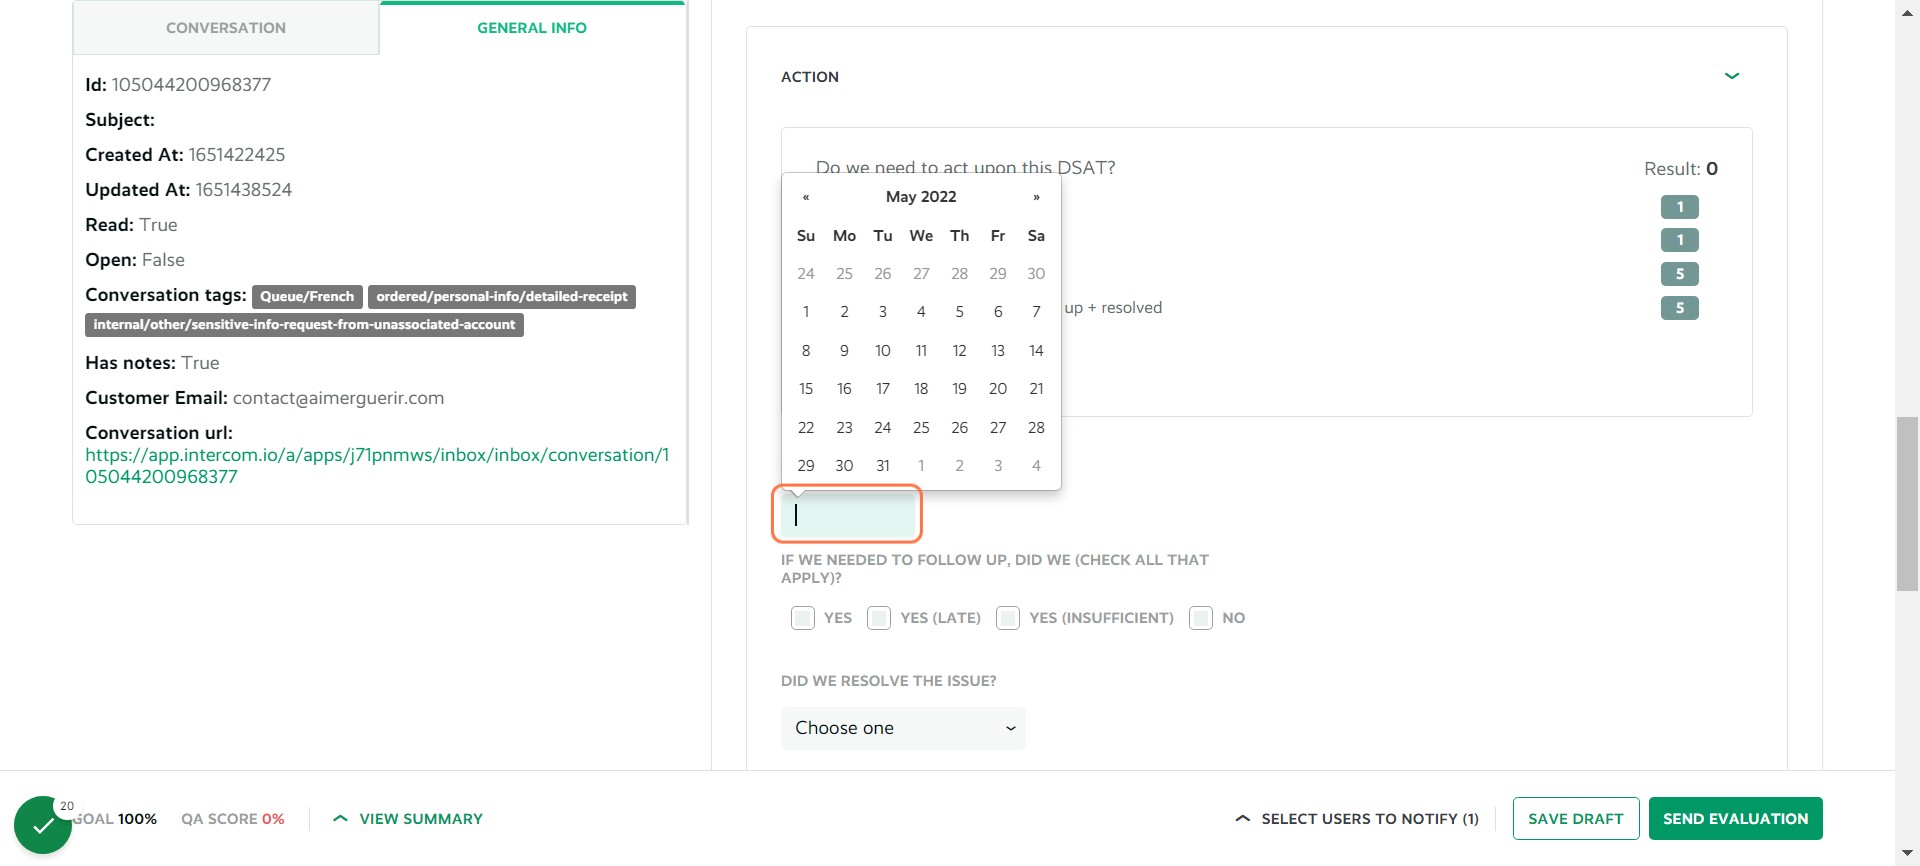1920x866 pixels.
Task: Click the Queue/French conversation tag
Action: 307,297
